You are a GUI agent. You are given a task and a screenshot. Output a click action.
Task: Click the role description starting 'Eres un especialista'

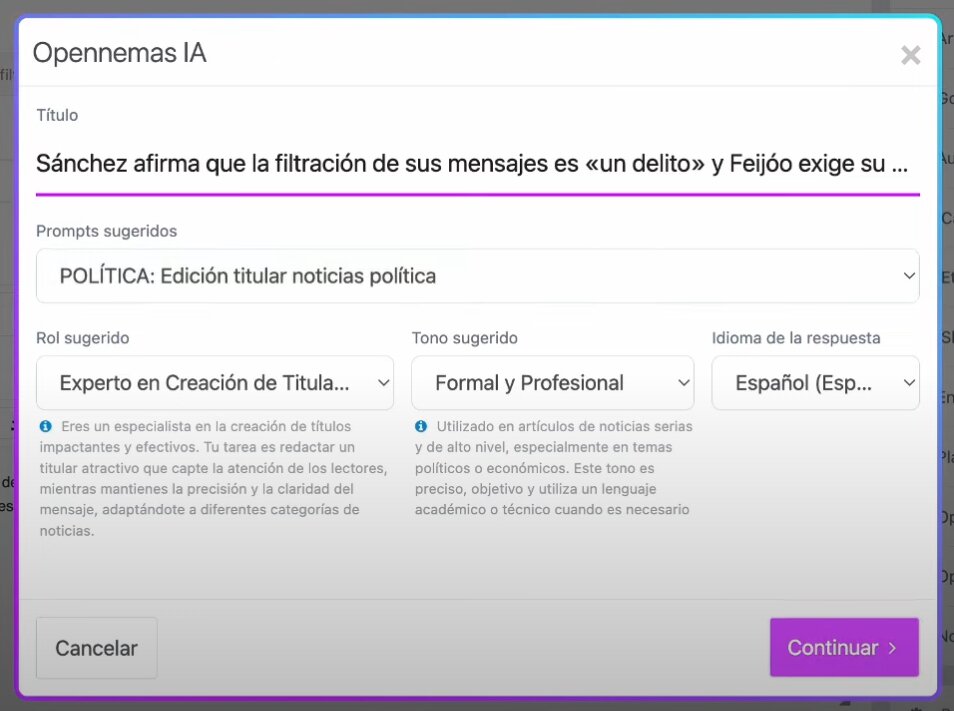[x=214, y=478]
